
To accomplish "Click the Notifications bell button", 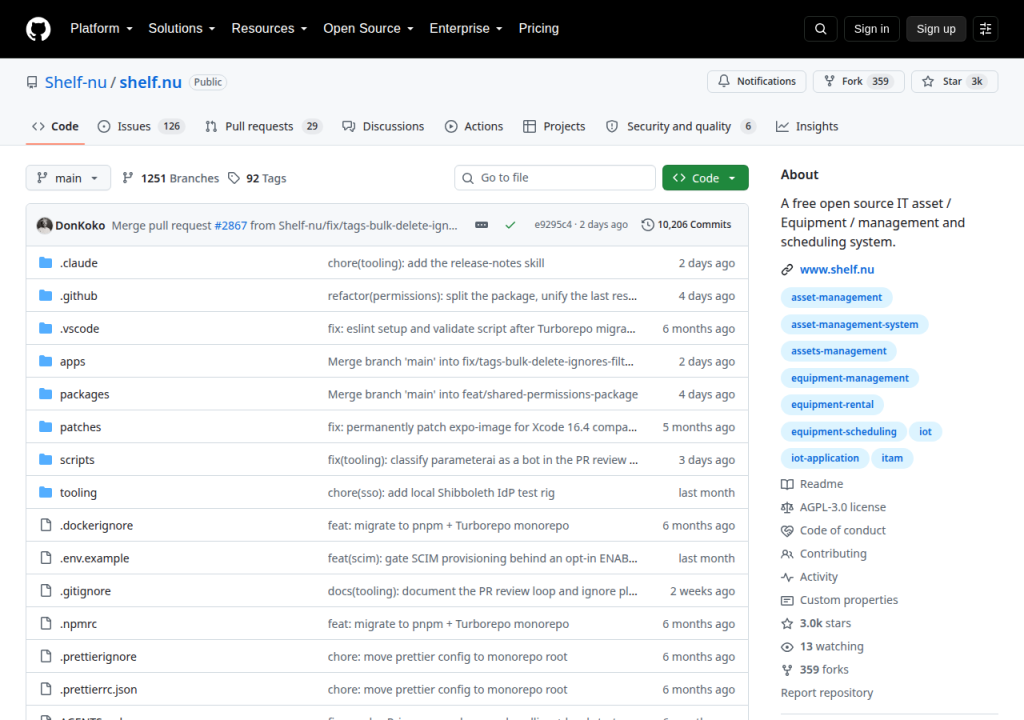I will [756, 81].
